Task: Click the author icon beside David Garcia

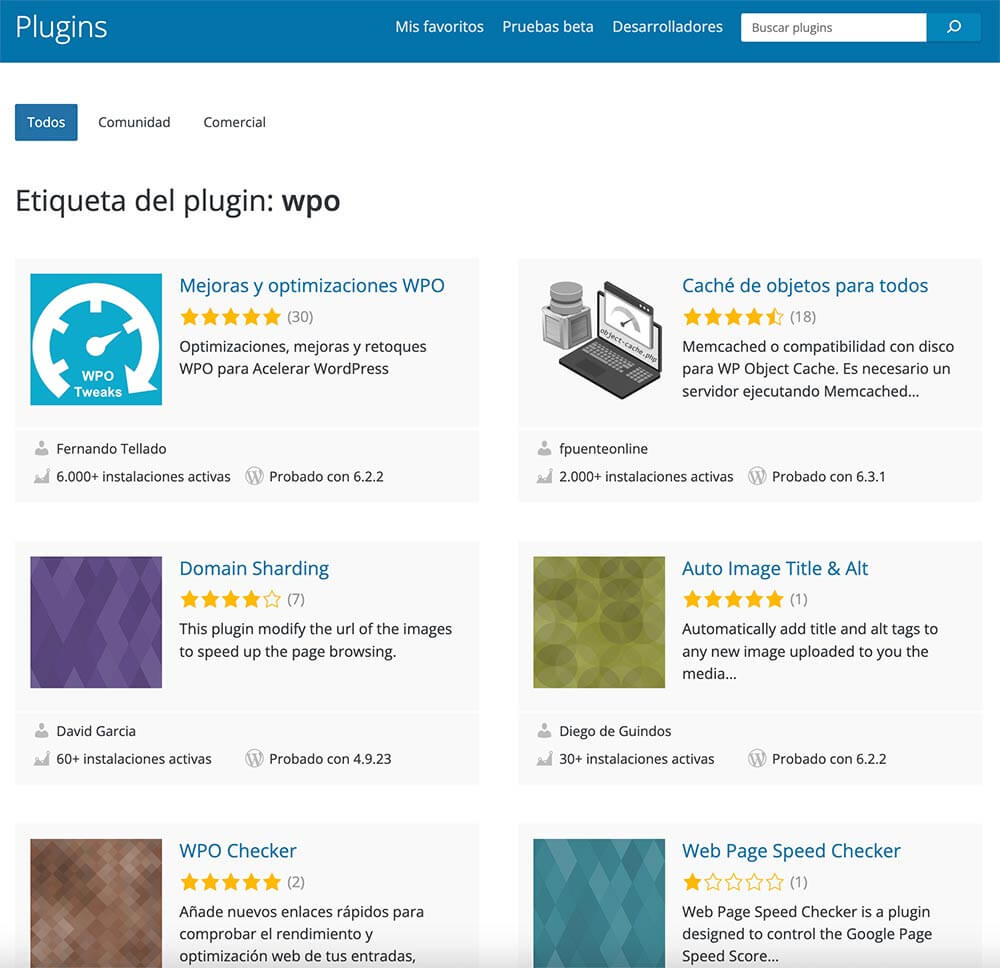Action: (41, 731)
